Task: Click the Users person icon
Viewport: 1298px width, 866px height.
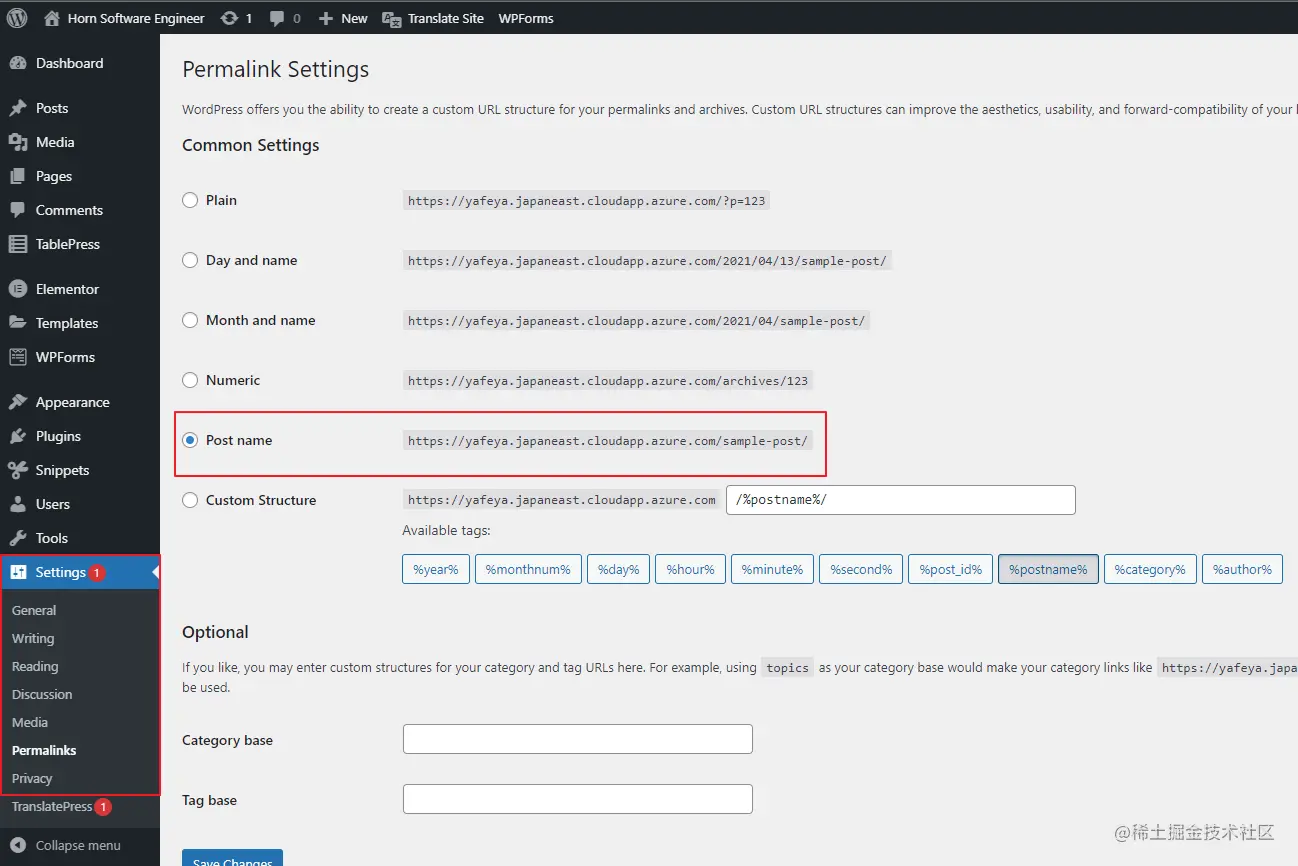Action: 18,504
